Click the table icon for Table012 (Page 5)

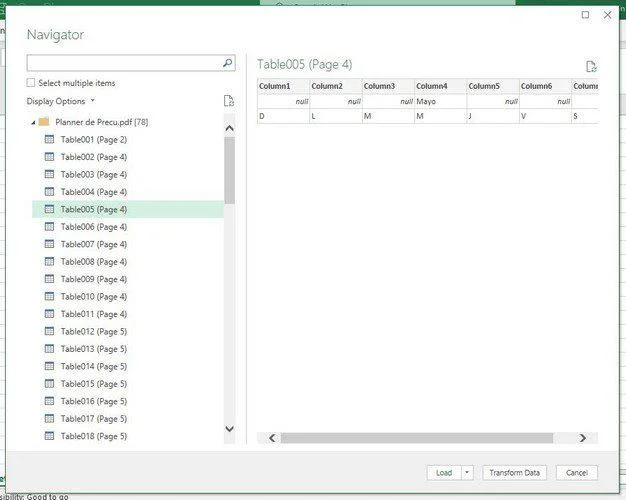point(50,331)
